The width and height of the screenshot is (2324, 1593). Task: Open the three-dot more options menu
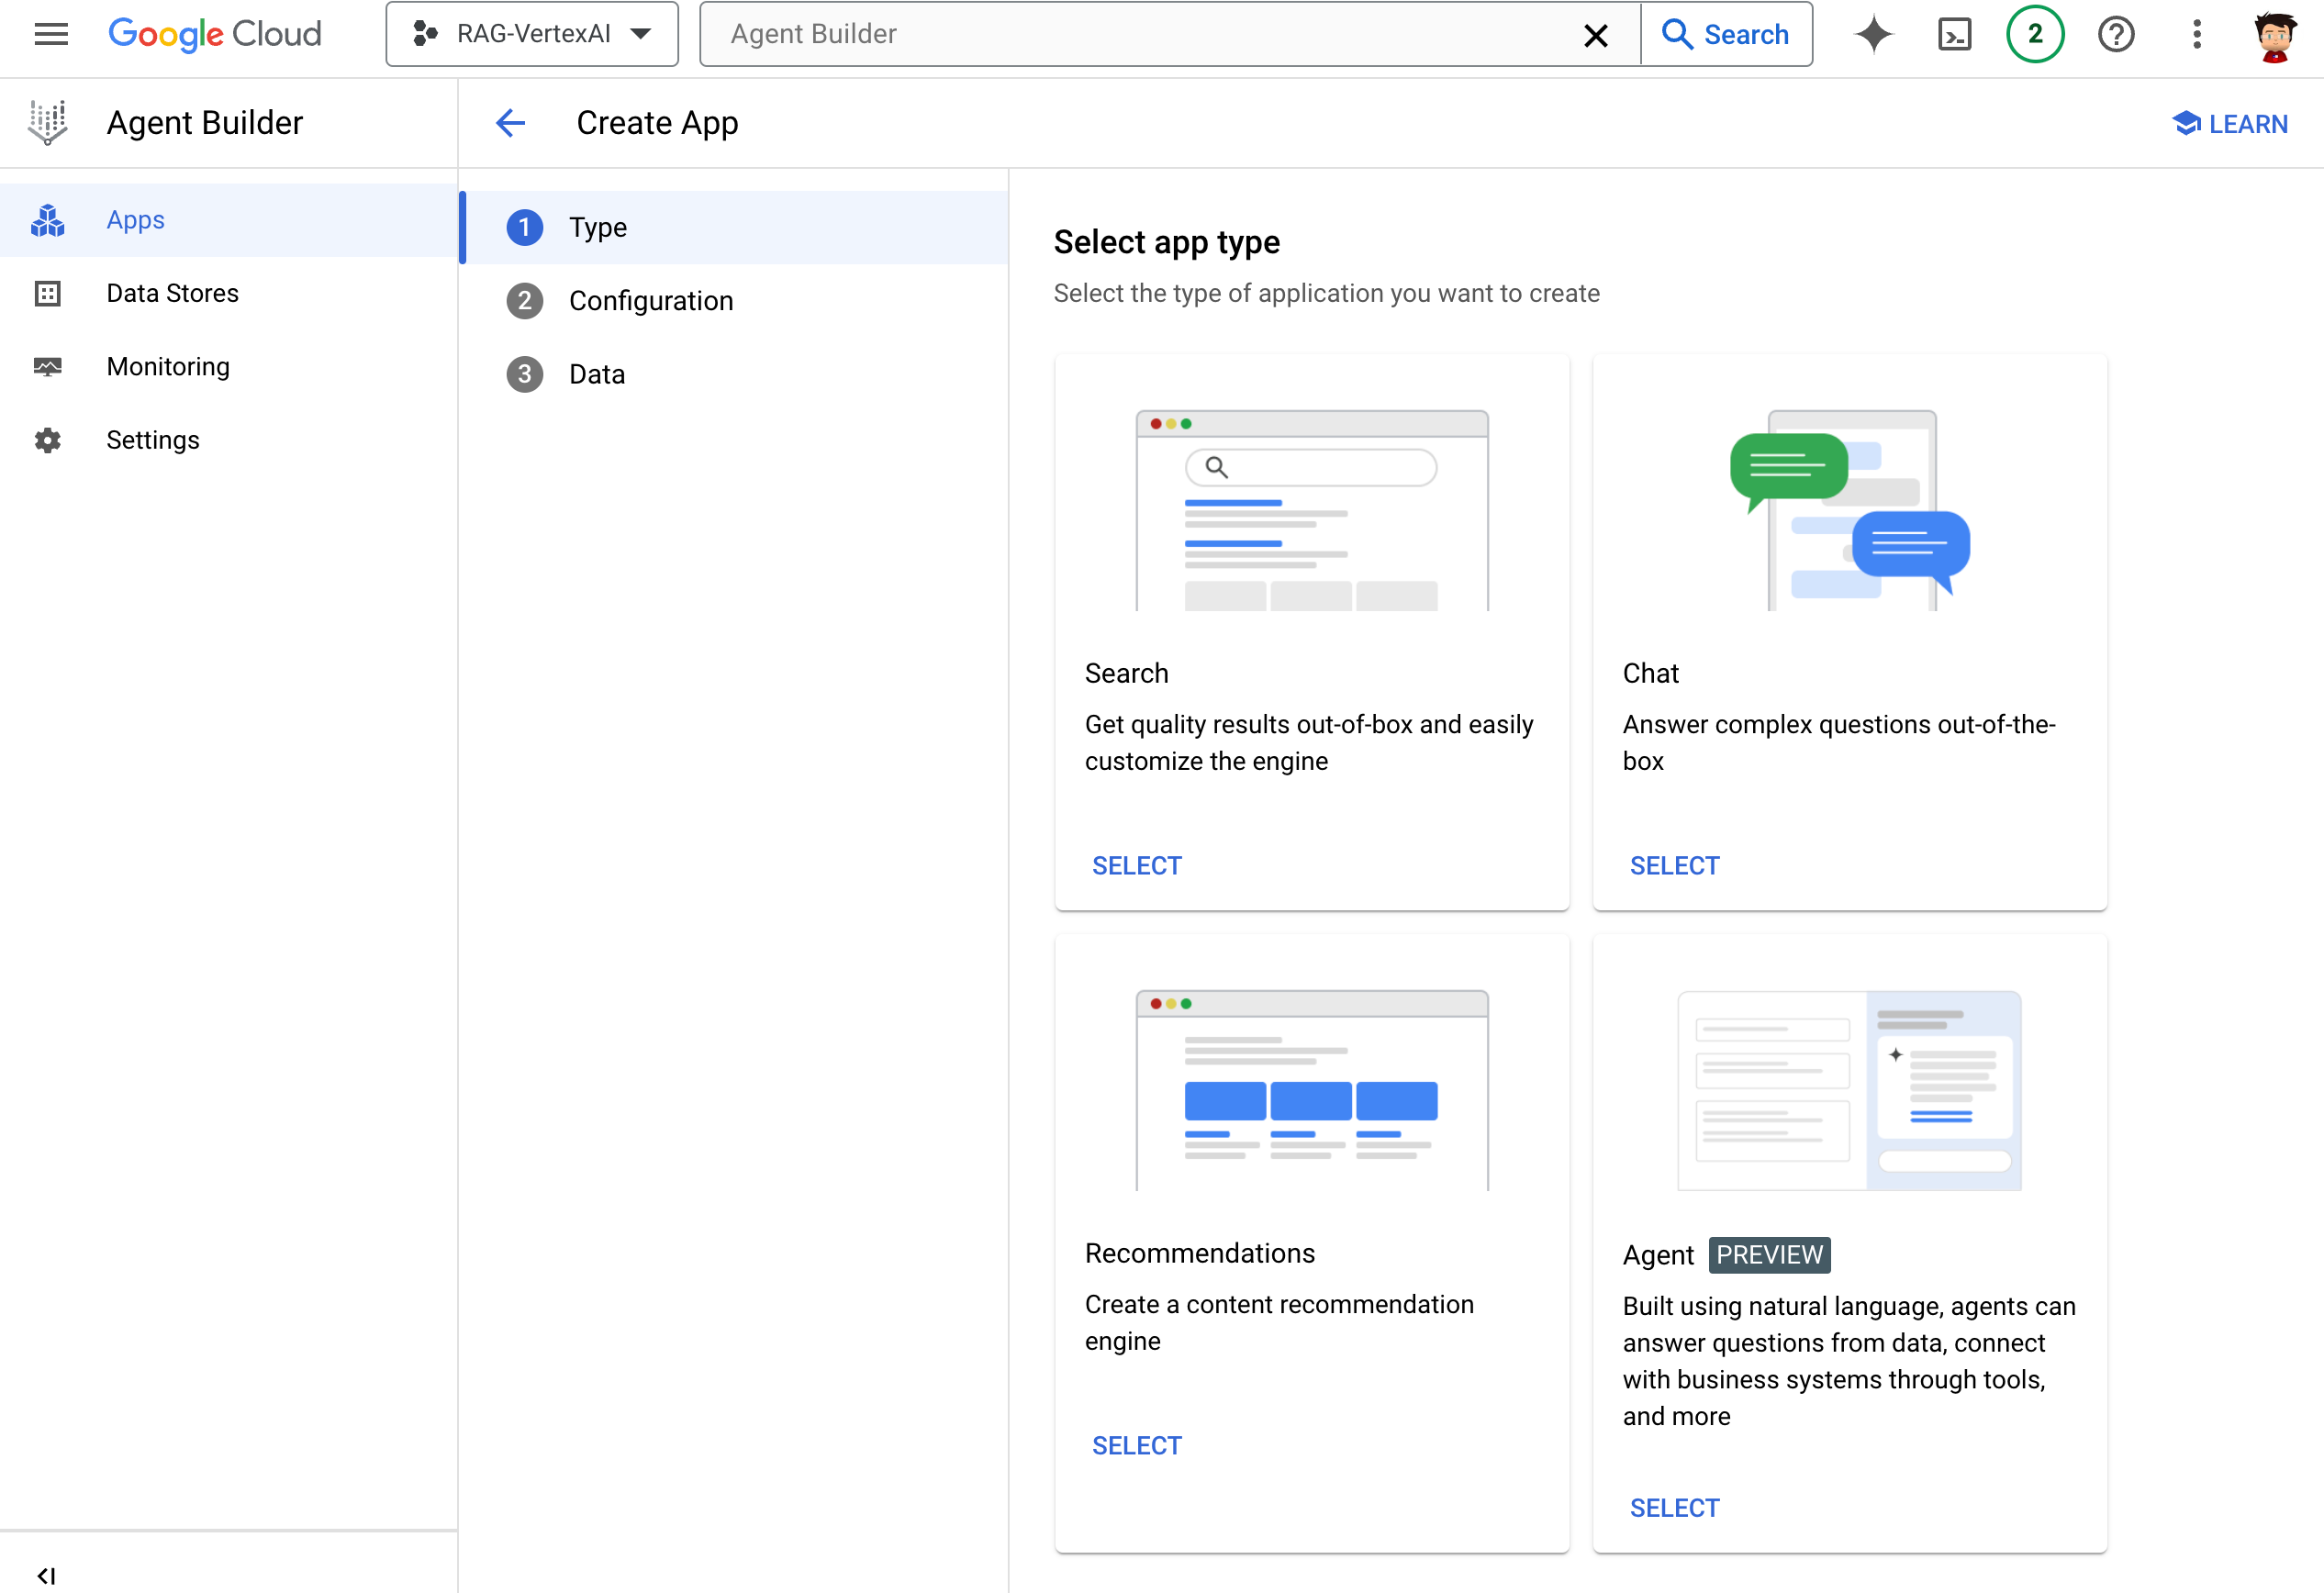pyautogui.click(x=2196, y=34)
